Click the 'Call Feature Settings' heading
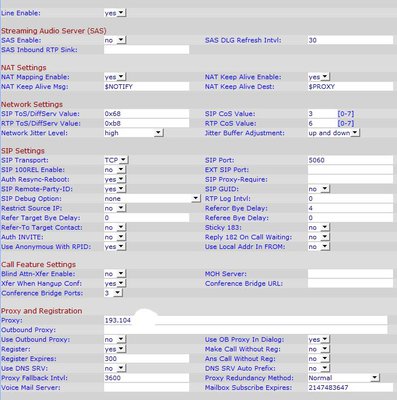 tap(38, 265)
